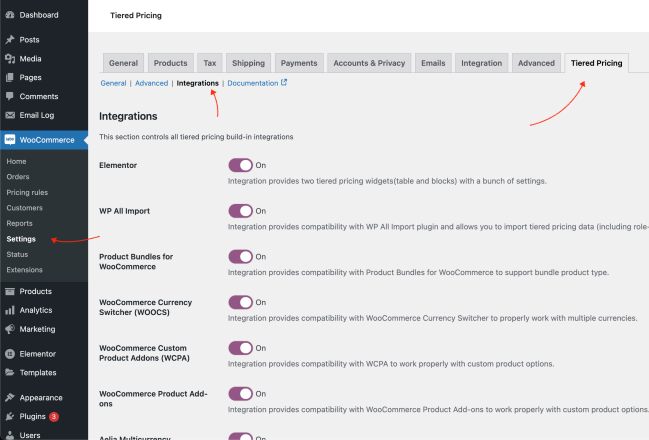Click the Marketing megaphone icon
649x440 pixels.
(x=10, y=329)
